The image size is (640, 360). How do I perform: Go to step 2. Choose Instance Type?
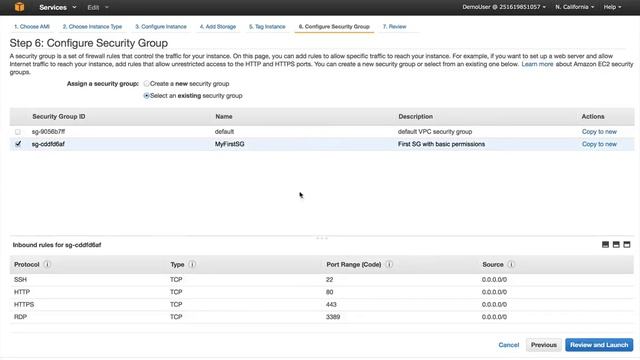[92, 27]
